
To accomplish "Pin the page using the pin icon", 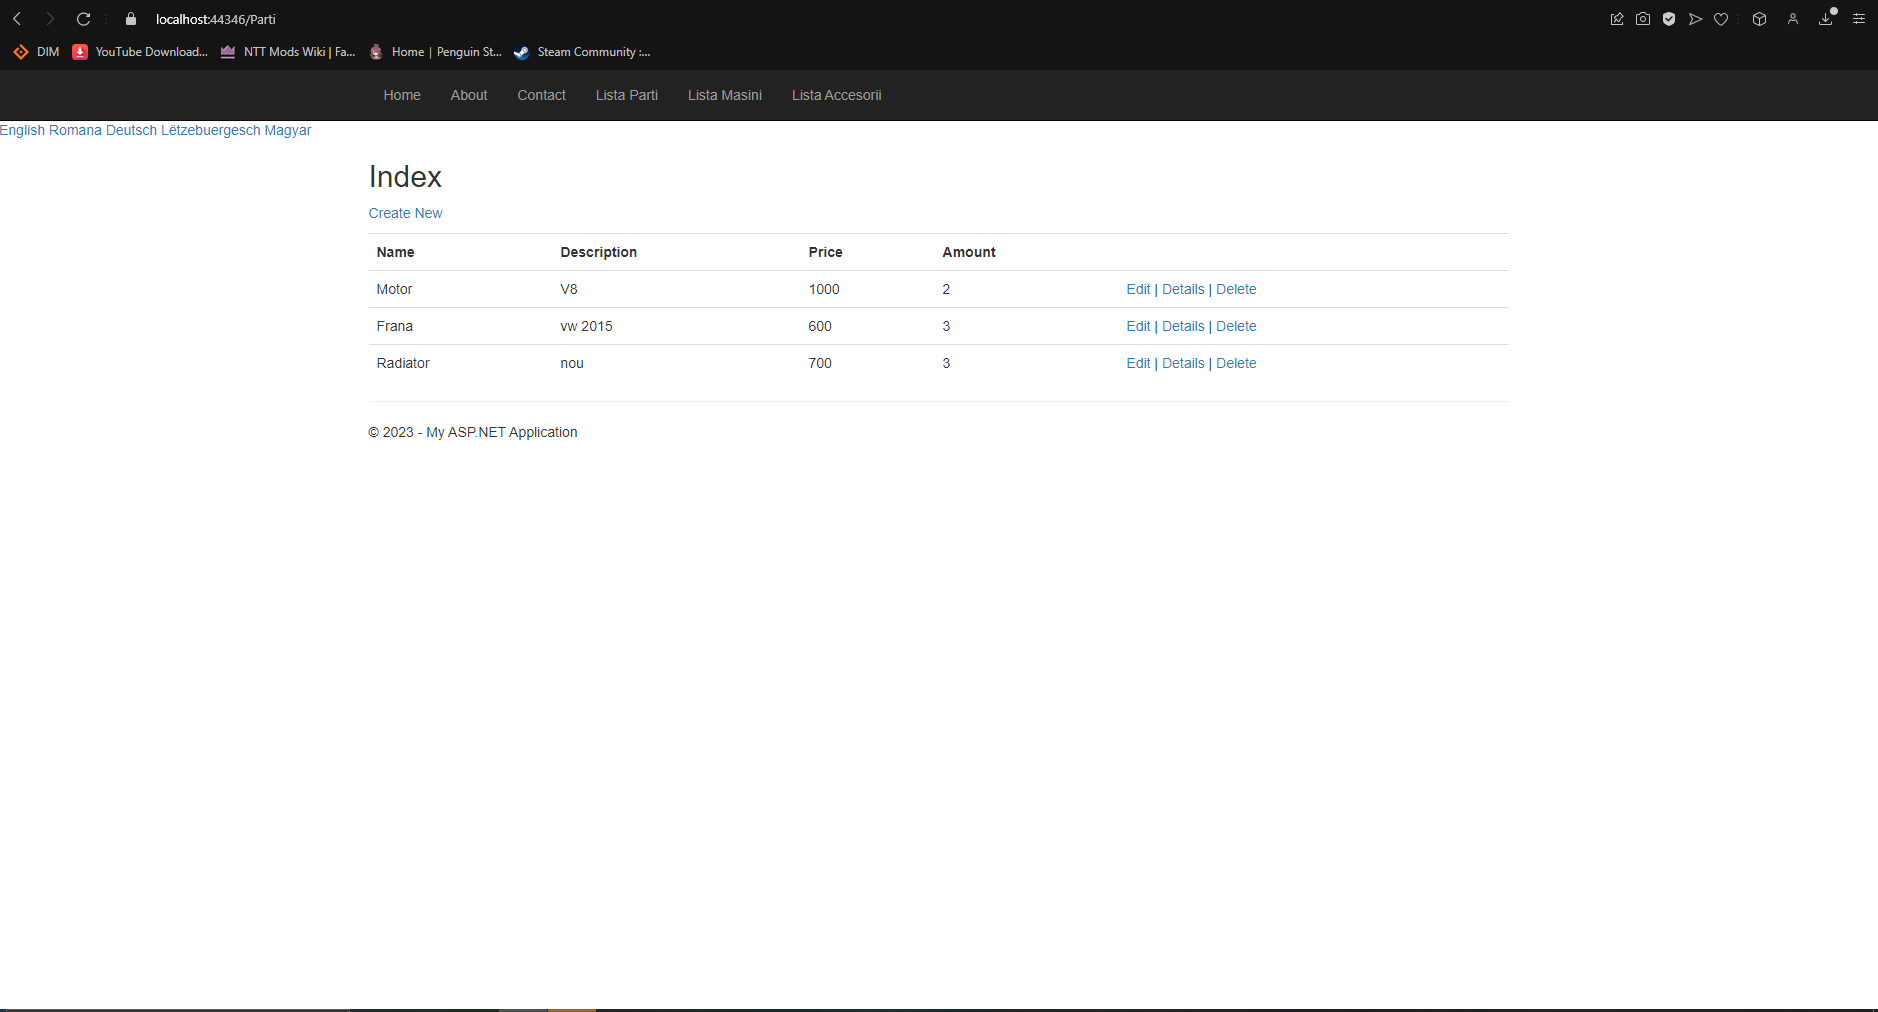I will pos(1616,18).
